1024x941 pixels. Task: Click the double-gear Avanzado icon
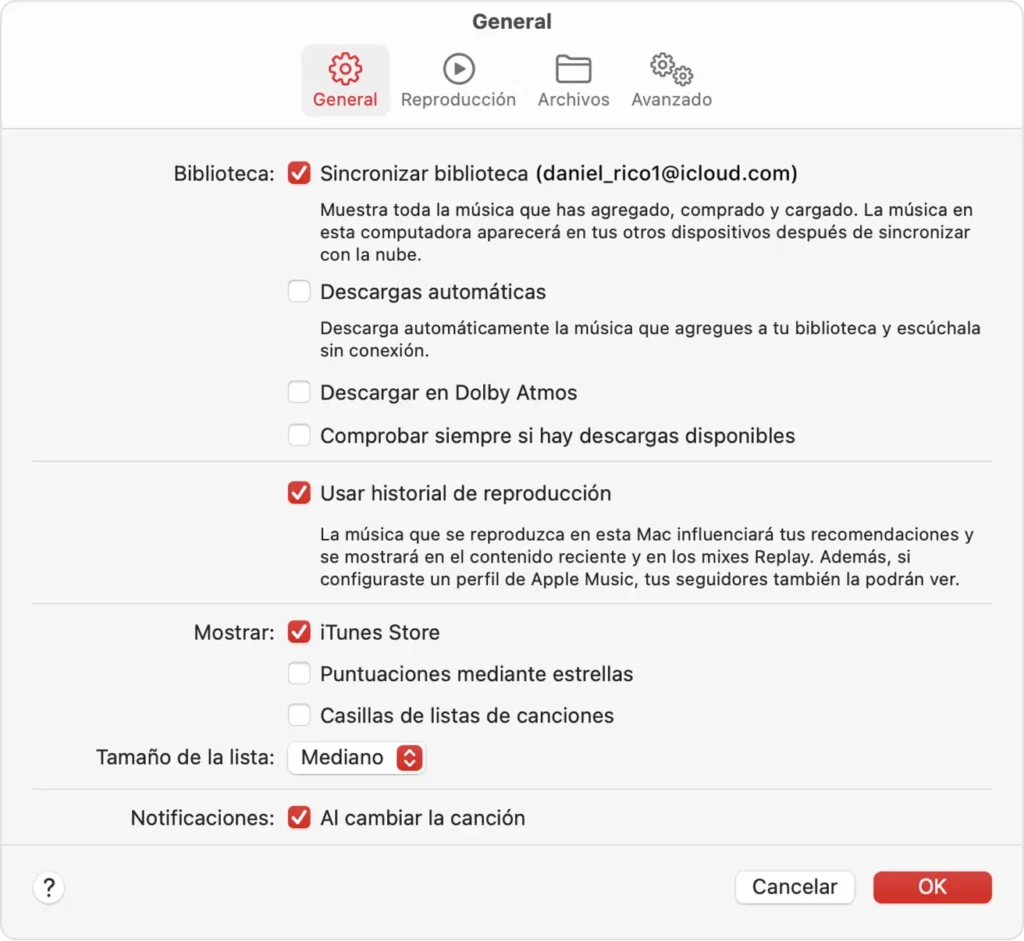click(x=671, y=69)
